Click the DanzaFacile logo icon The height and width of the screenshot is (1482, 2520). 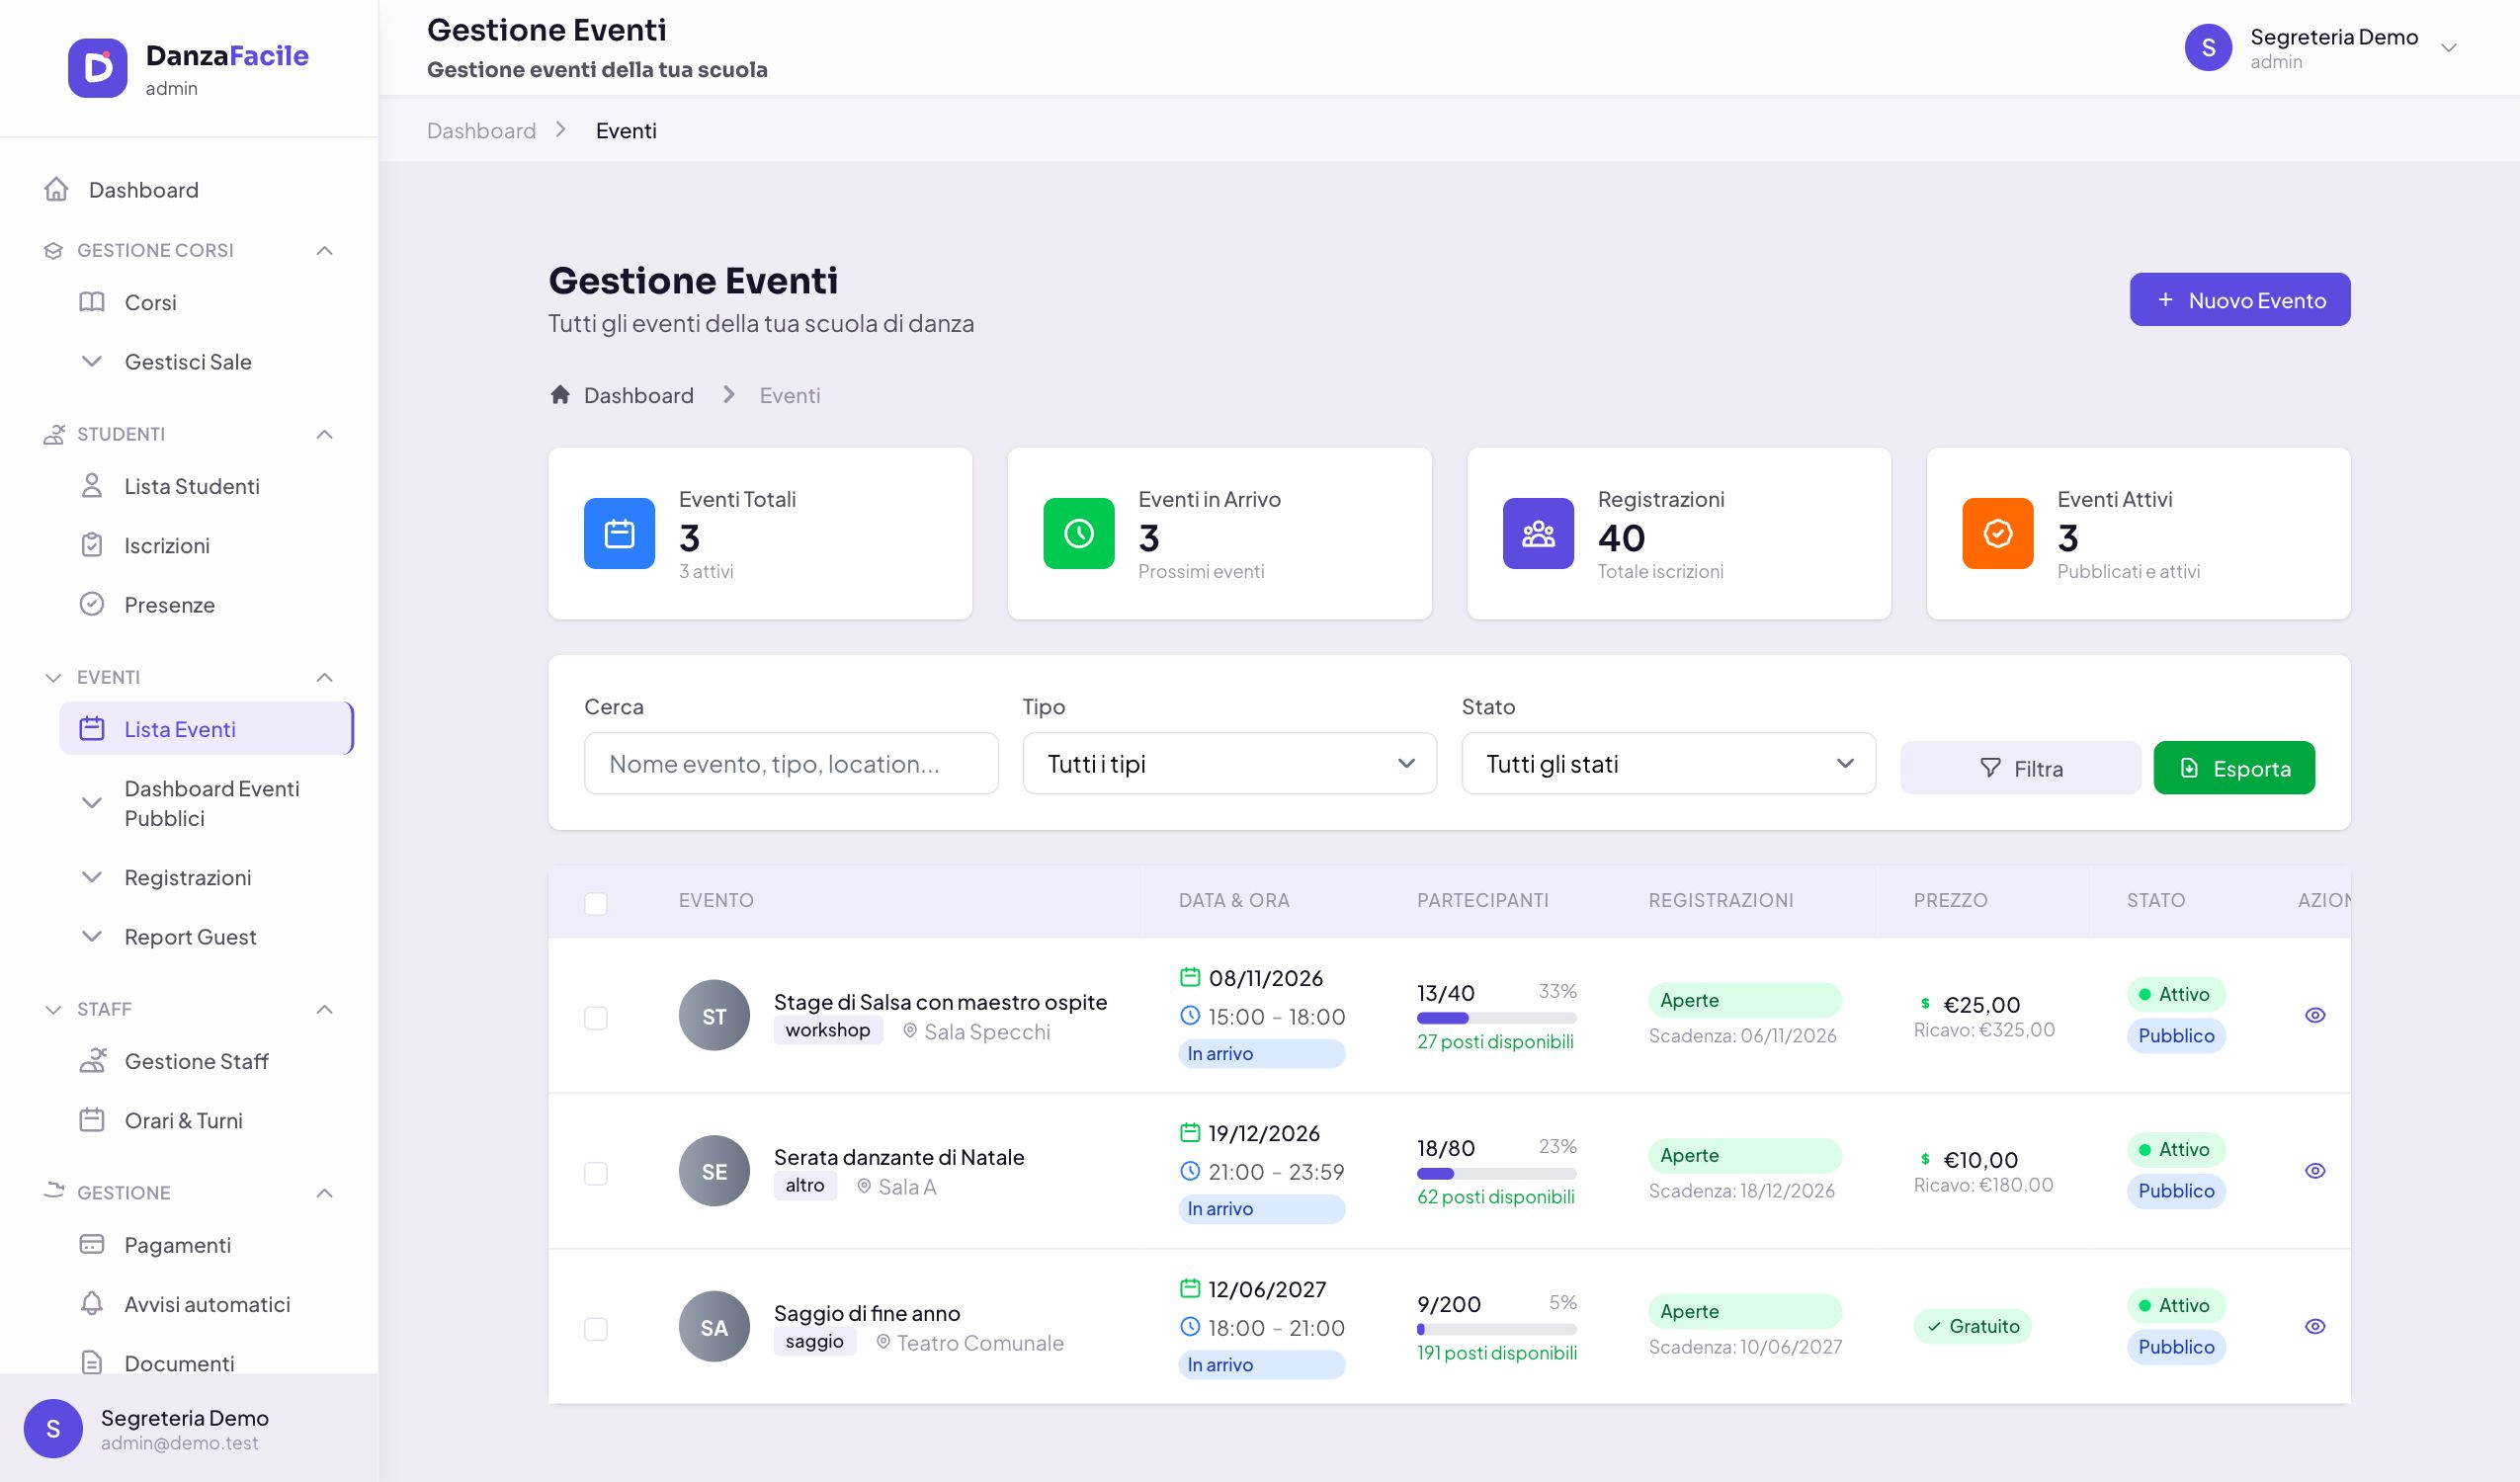coord(97,68)
